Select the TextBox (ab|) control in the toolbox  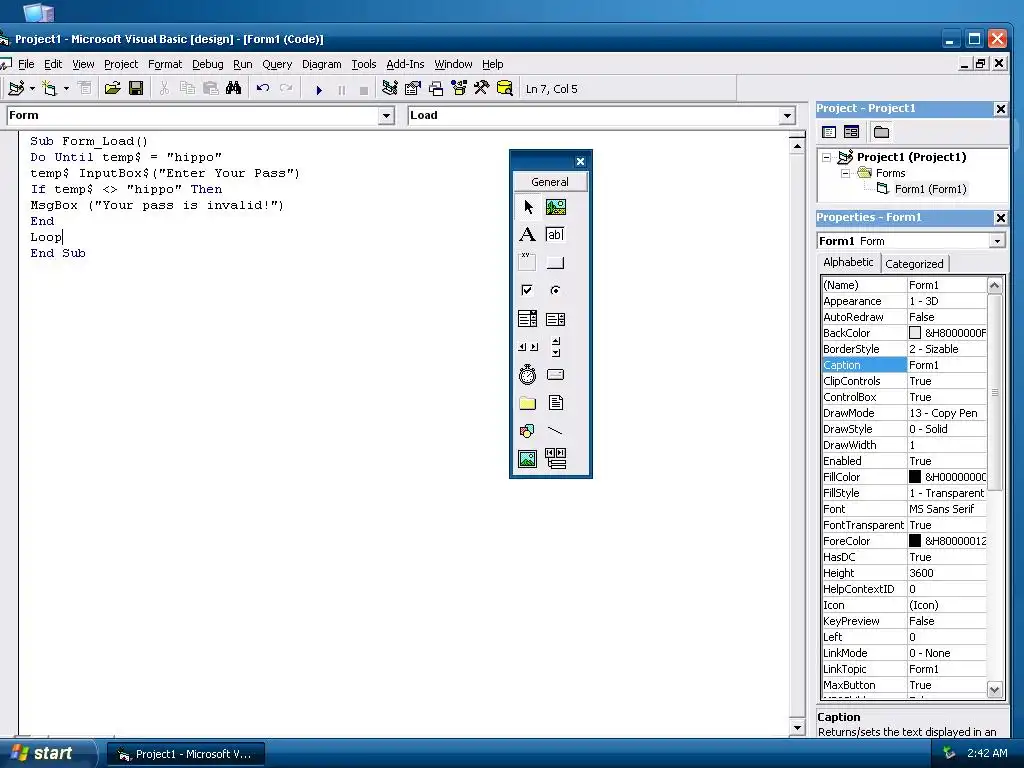pyautogui.click(x=556, y=234)
